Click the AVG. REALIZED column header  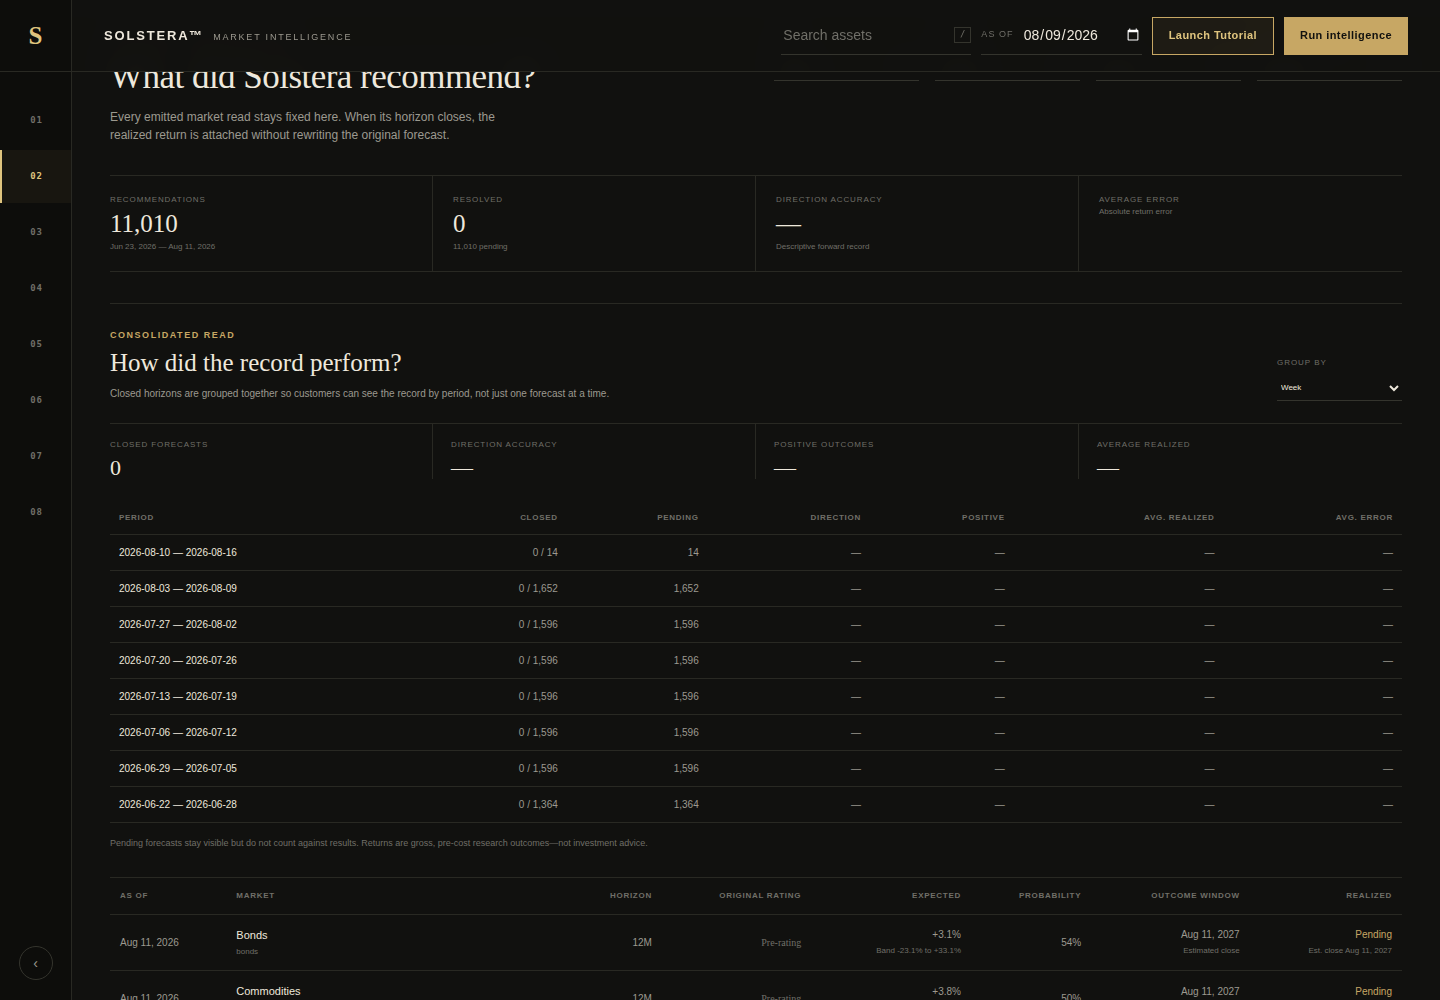point(1179,518)
